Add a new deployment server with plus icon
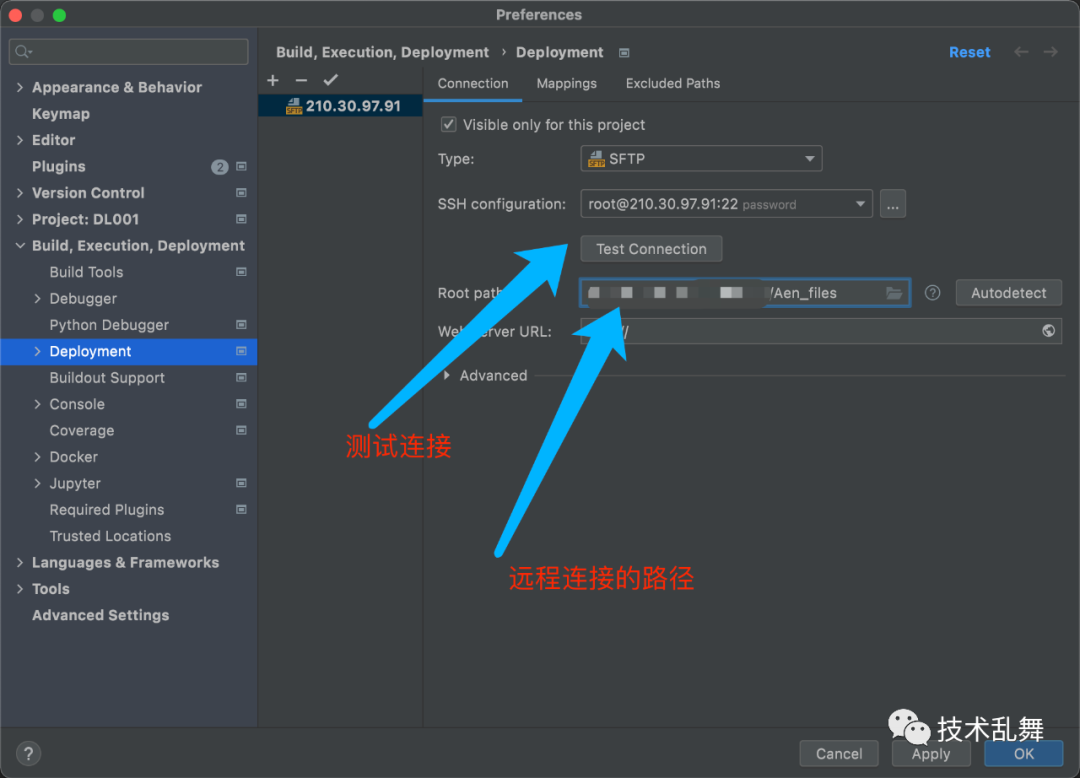Image resolution: width=1080 pixels, height=778 pixels. click(273, 81)
